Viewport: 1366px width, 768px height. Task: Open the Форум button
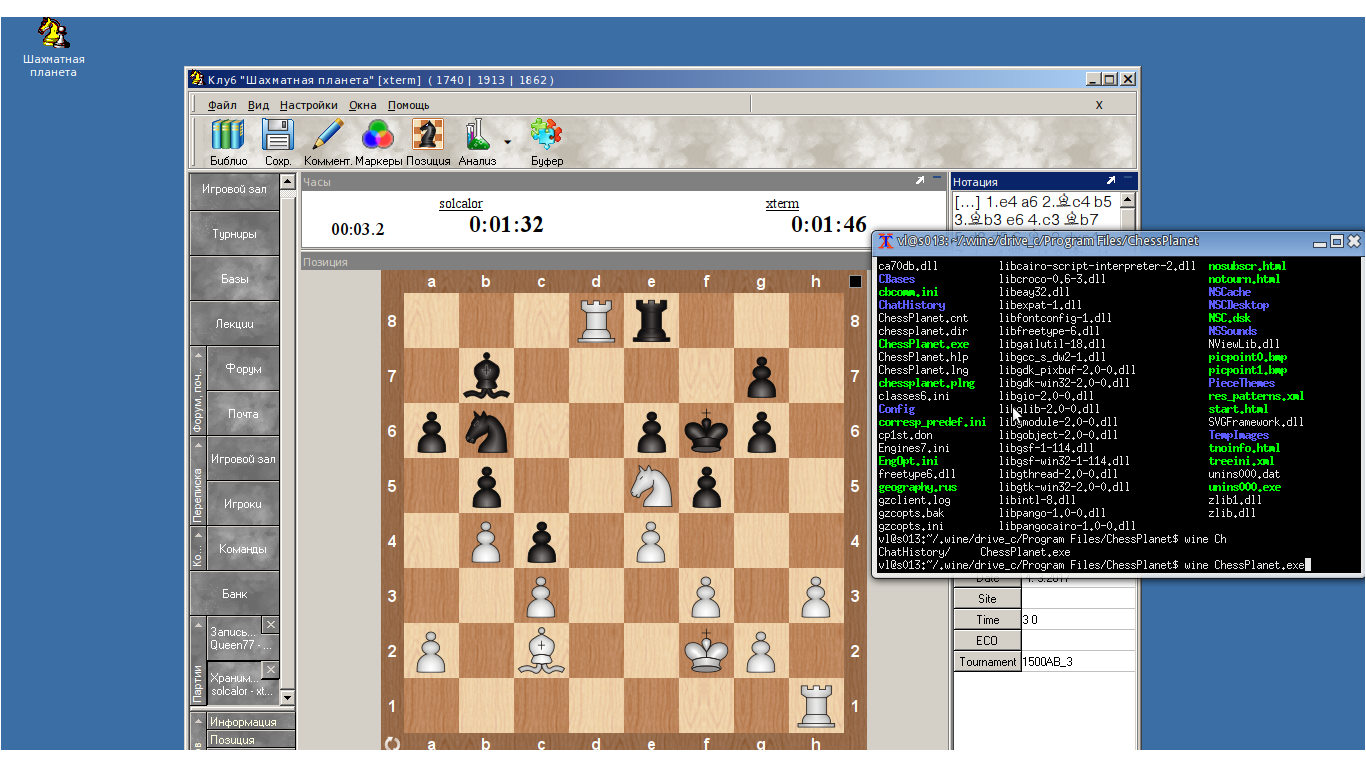coord(243,369)
